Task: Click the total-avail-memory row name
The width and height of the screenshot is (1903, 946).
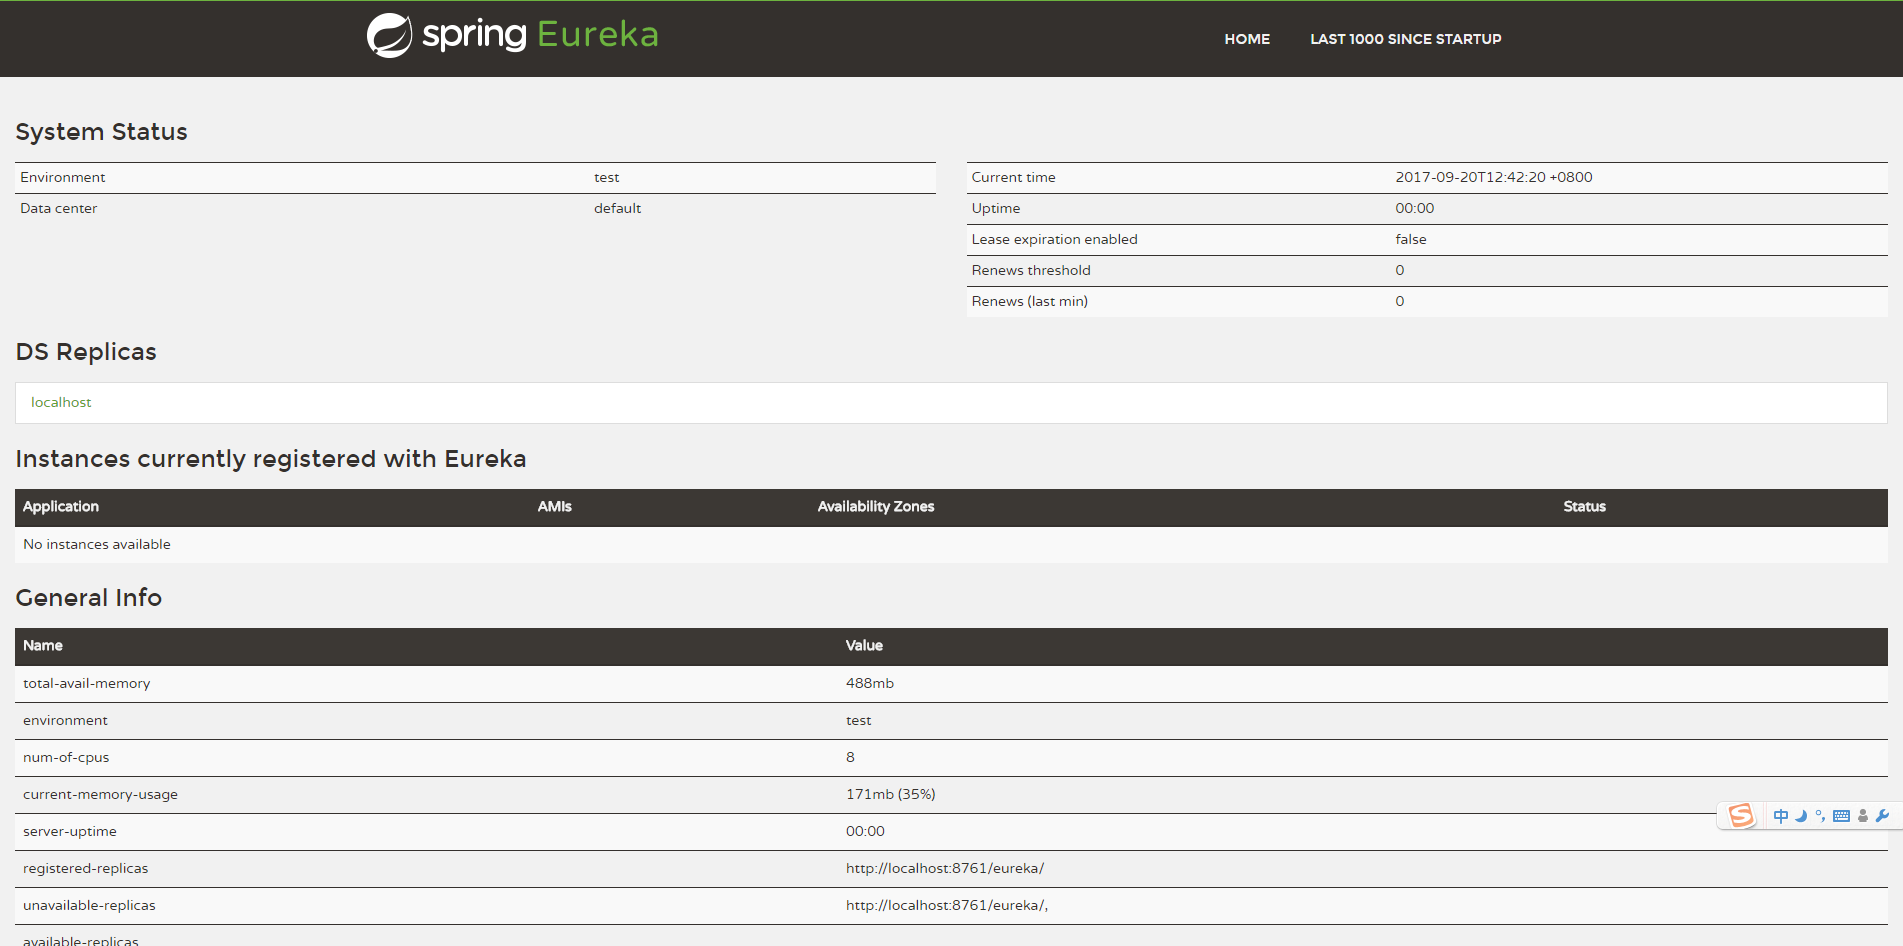Action: point(87,683)
